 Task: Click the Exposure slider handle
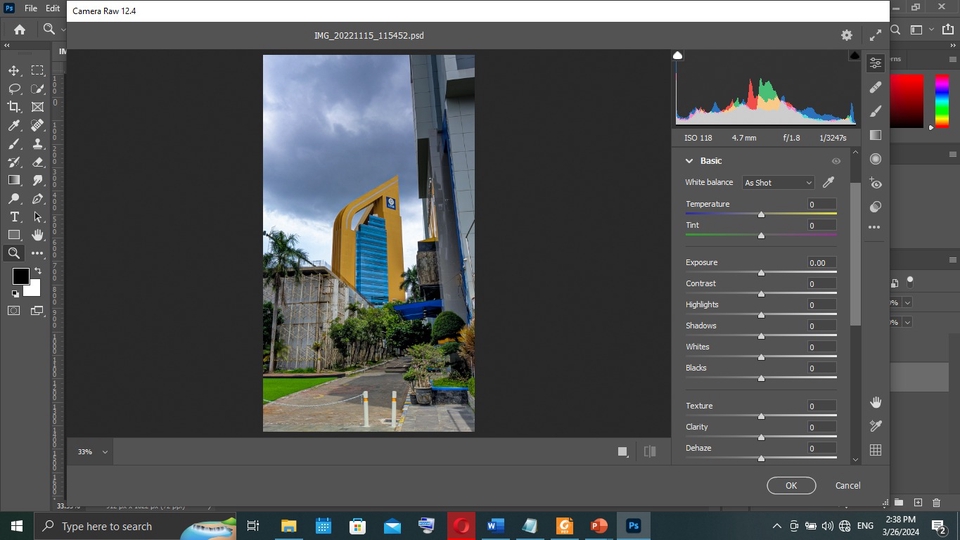761,272
